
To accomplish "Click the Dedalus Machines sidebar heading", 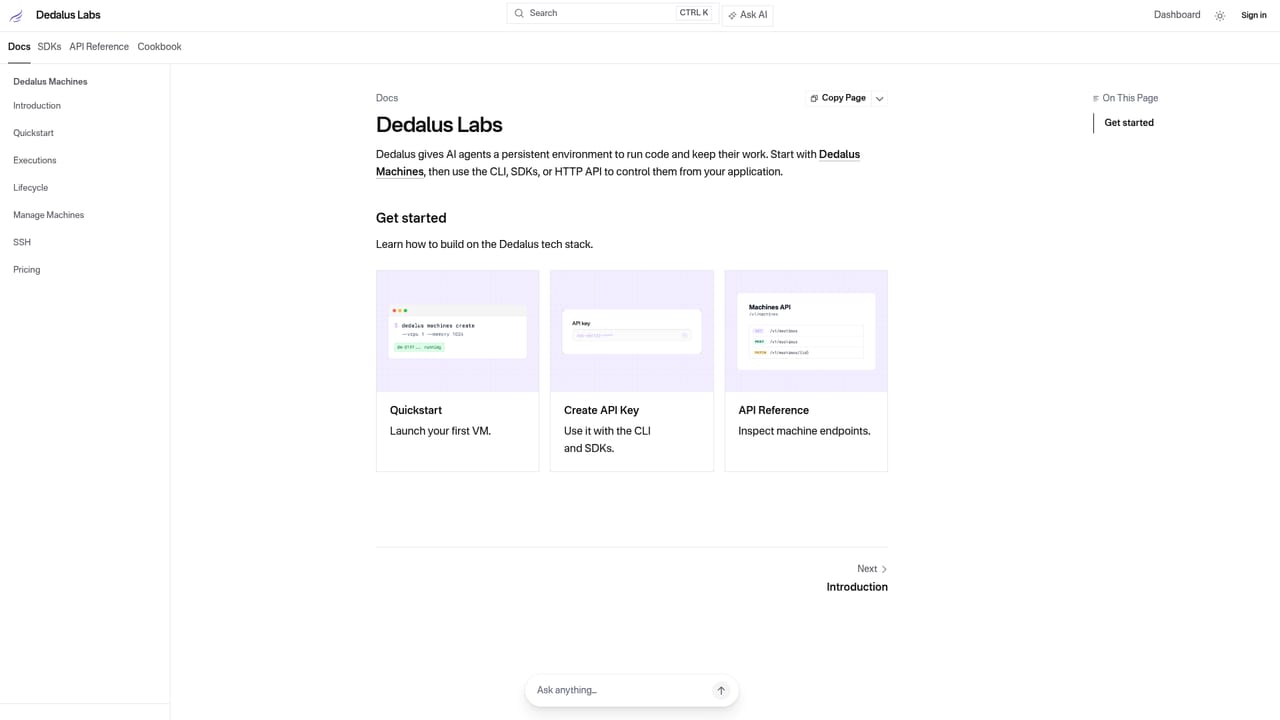I will point(50,82).
